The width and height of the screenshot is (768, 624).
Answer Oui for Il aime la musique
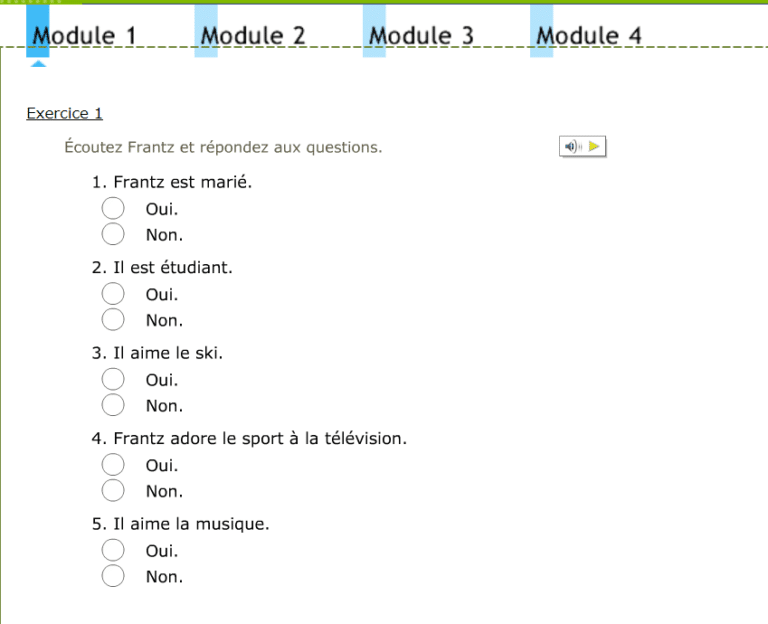(113, 549)
